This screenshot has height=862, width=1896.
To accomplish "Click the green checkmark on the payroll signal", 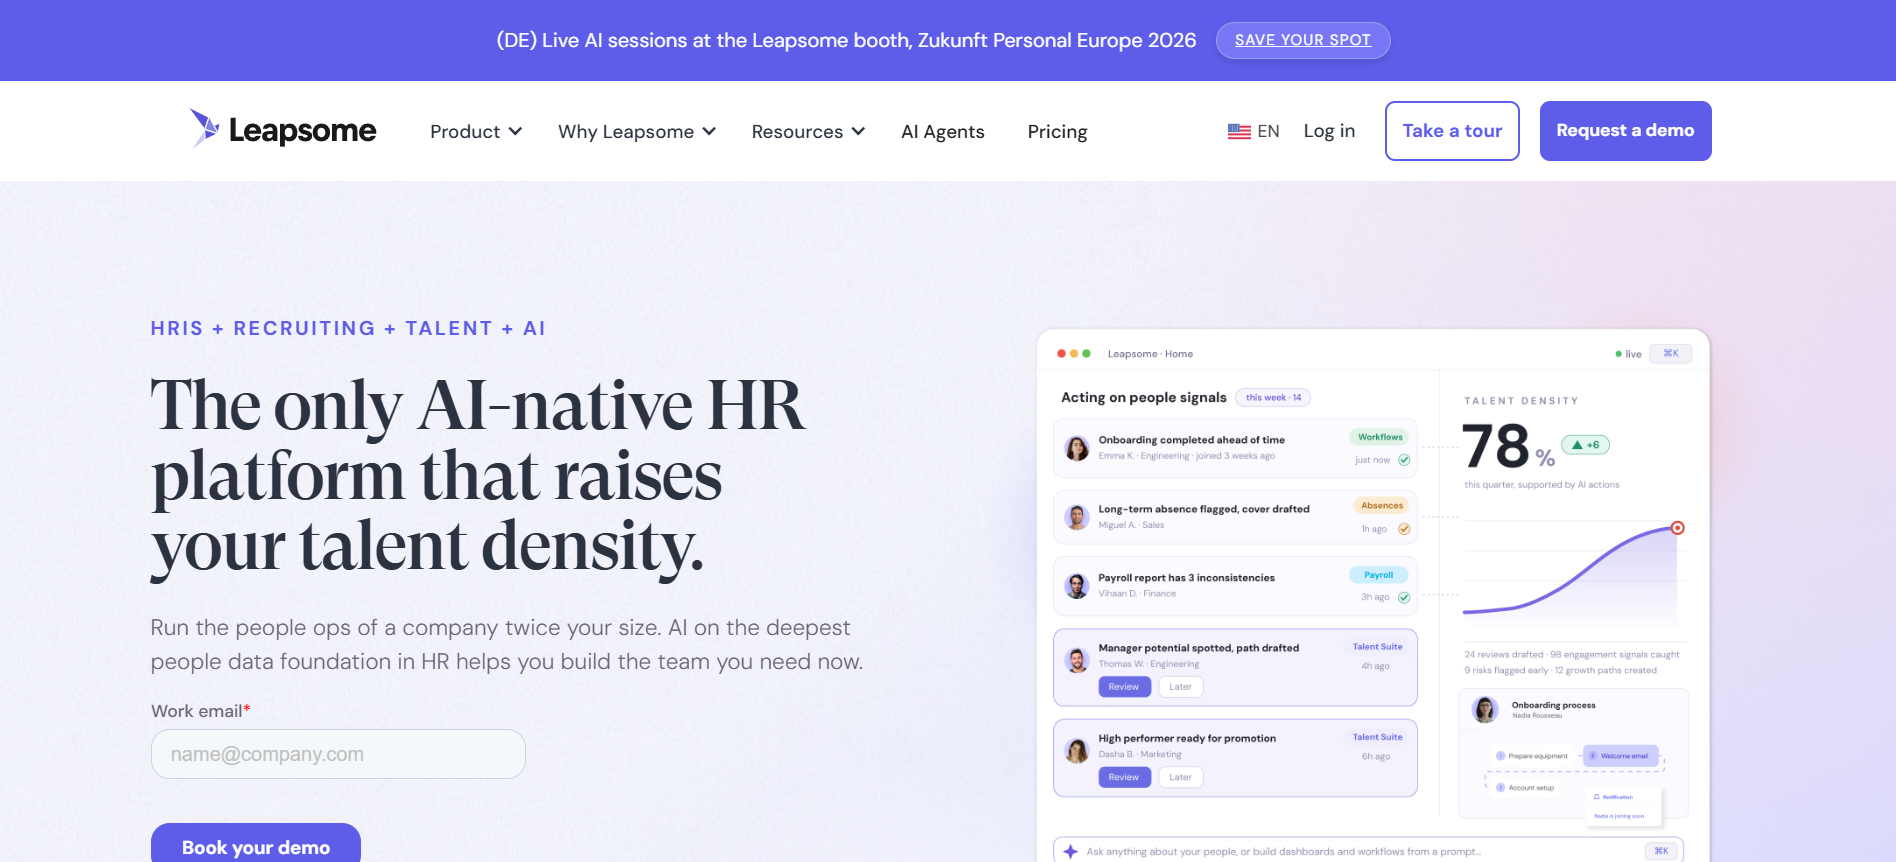I will (1404, 598).
